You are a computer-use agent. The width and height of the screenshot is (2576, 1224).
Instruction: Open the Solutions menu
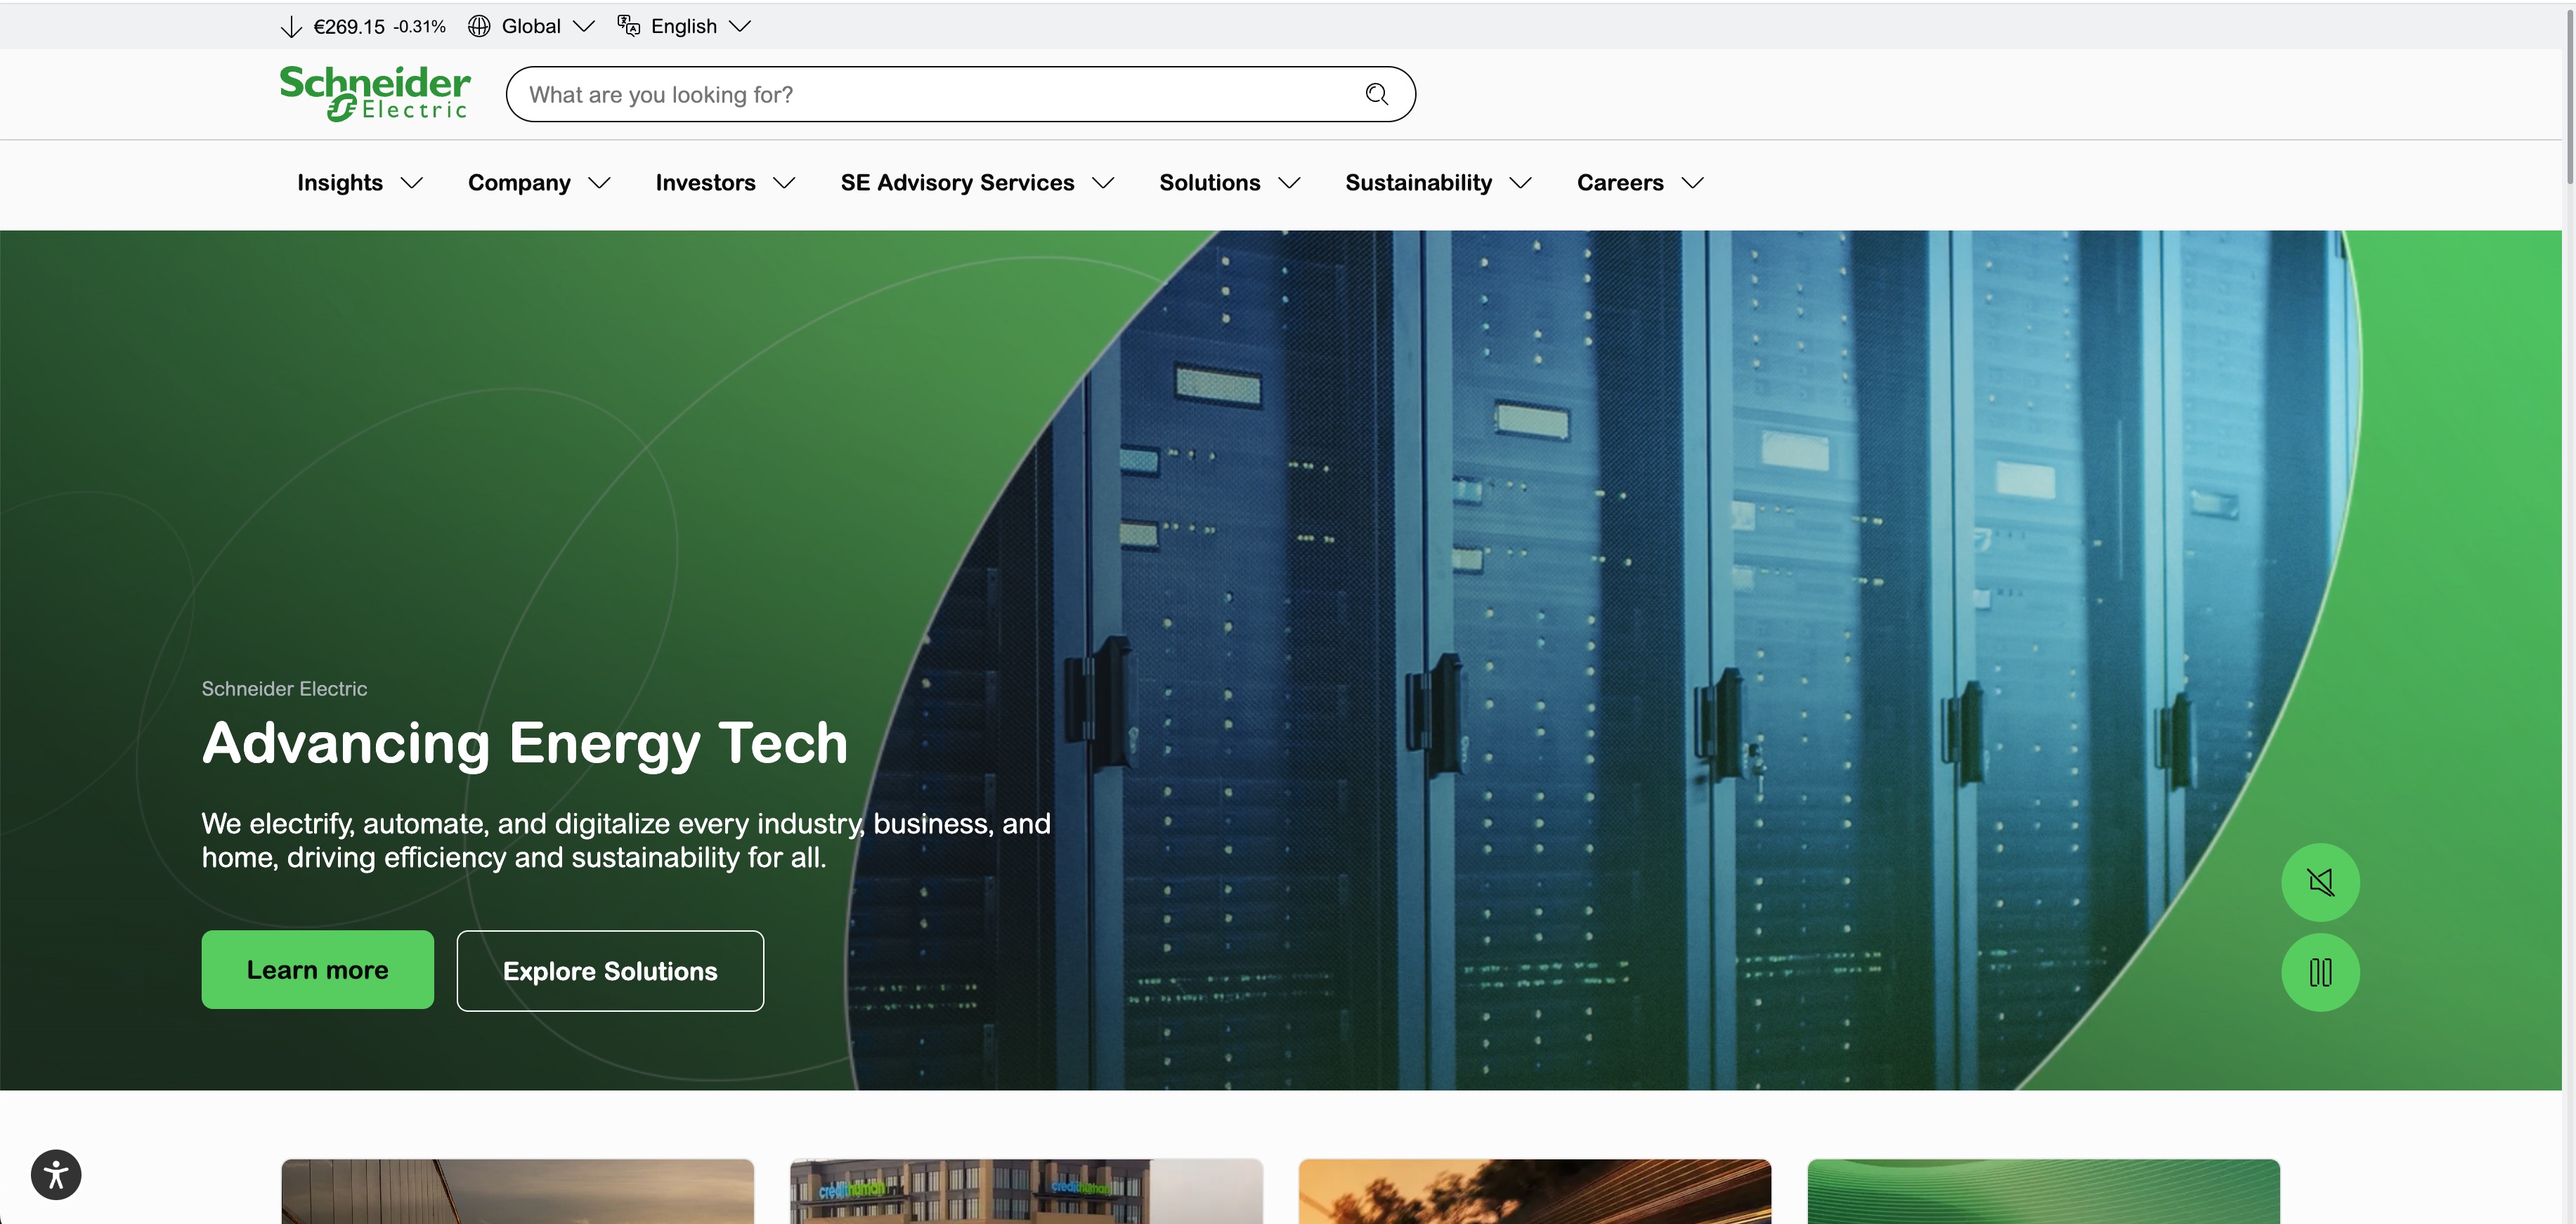tap(1209, 183)
